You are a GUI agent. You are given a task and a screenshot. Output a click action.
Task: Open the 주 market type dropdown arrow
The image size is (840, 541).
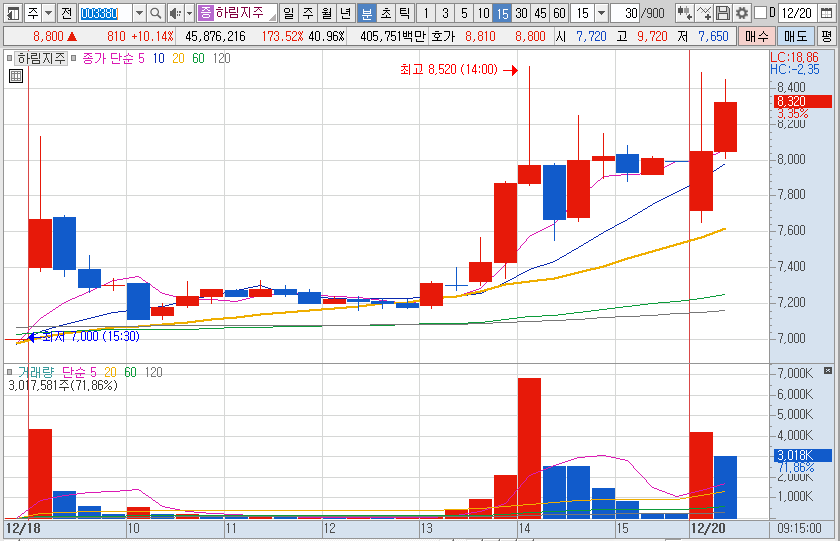[49, 13]
